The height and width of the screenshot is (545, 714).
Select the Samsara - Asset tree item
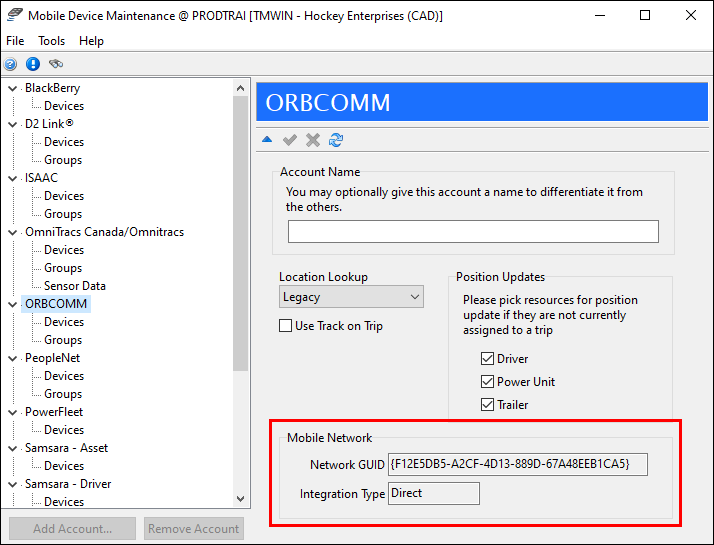tap(66, 448)
